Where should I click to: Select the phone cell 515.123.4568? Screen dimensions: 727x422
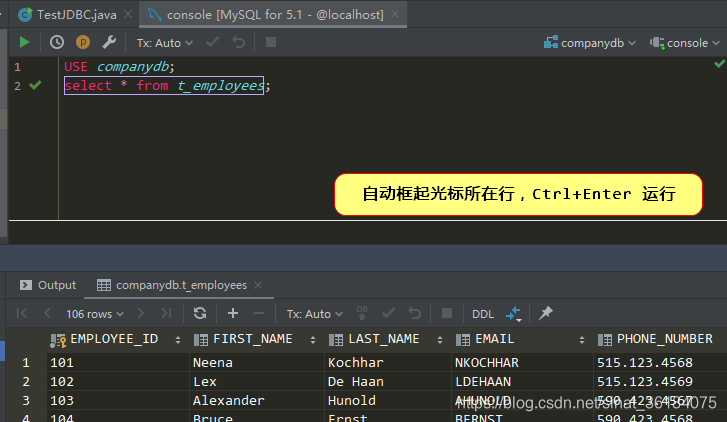point(660,363)
